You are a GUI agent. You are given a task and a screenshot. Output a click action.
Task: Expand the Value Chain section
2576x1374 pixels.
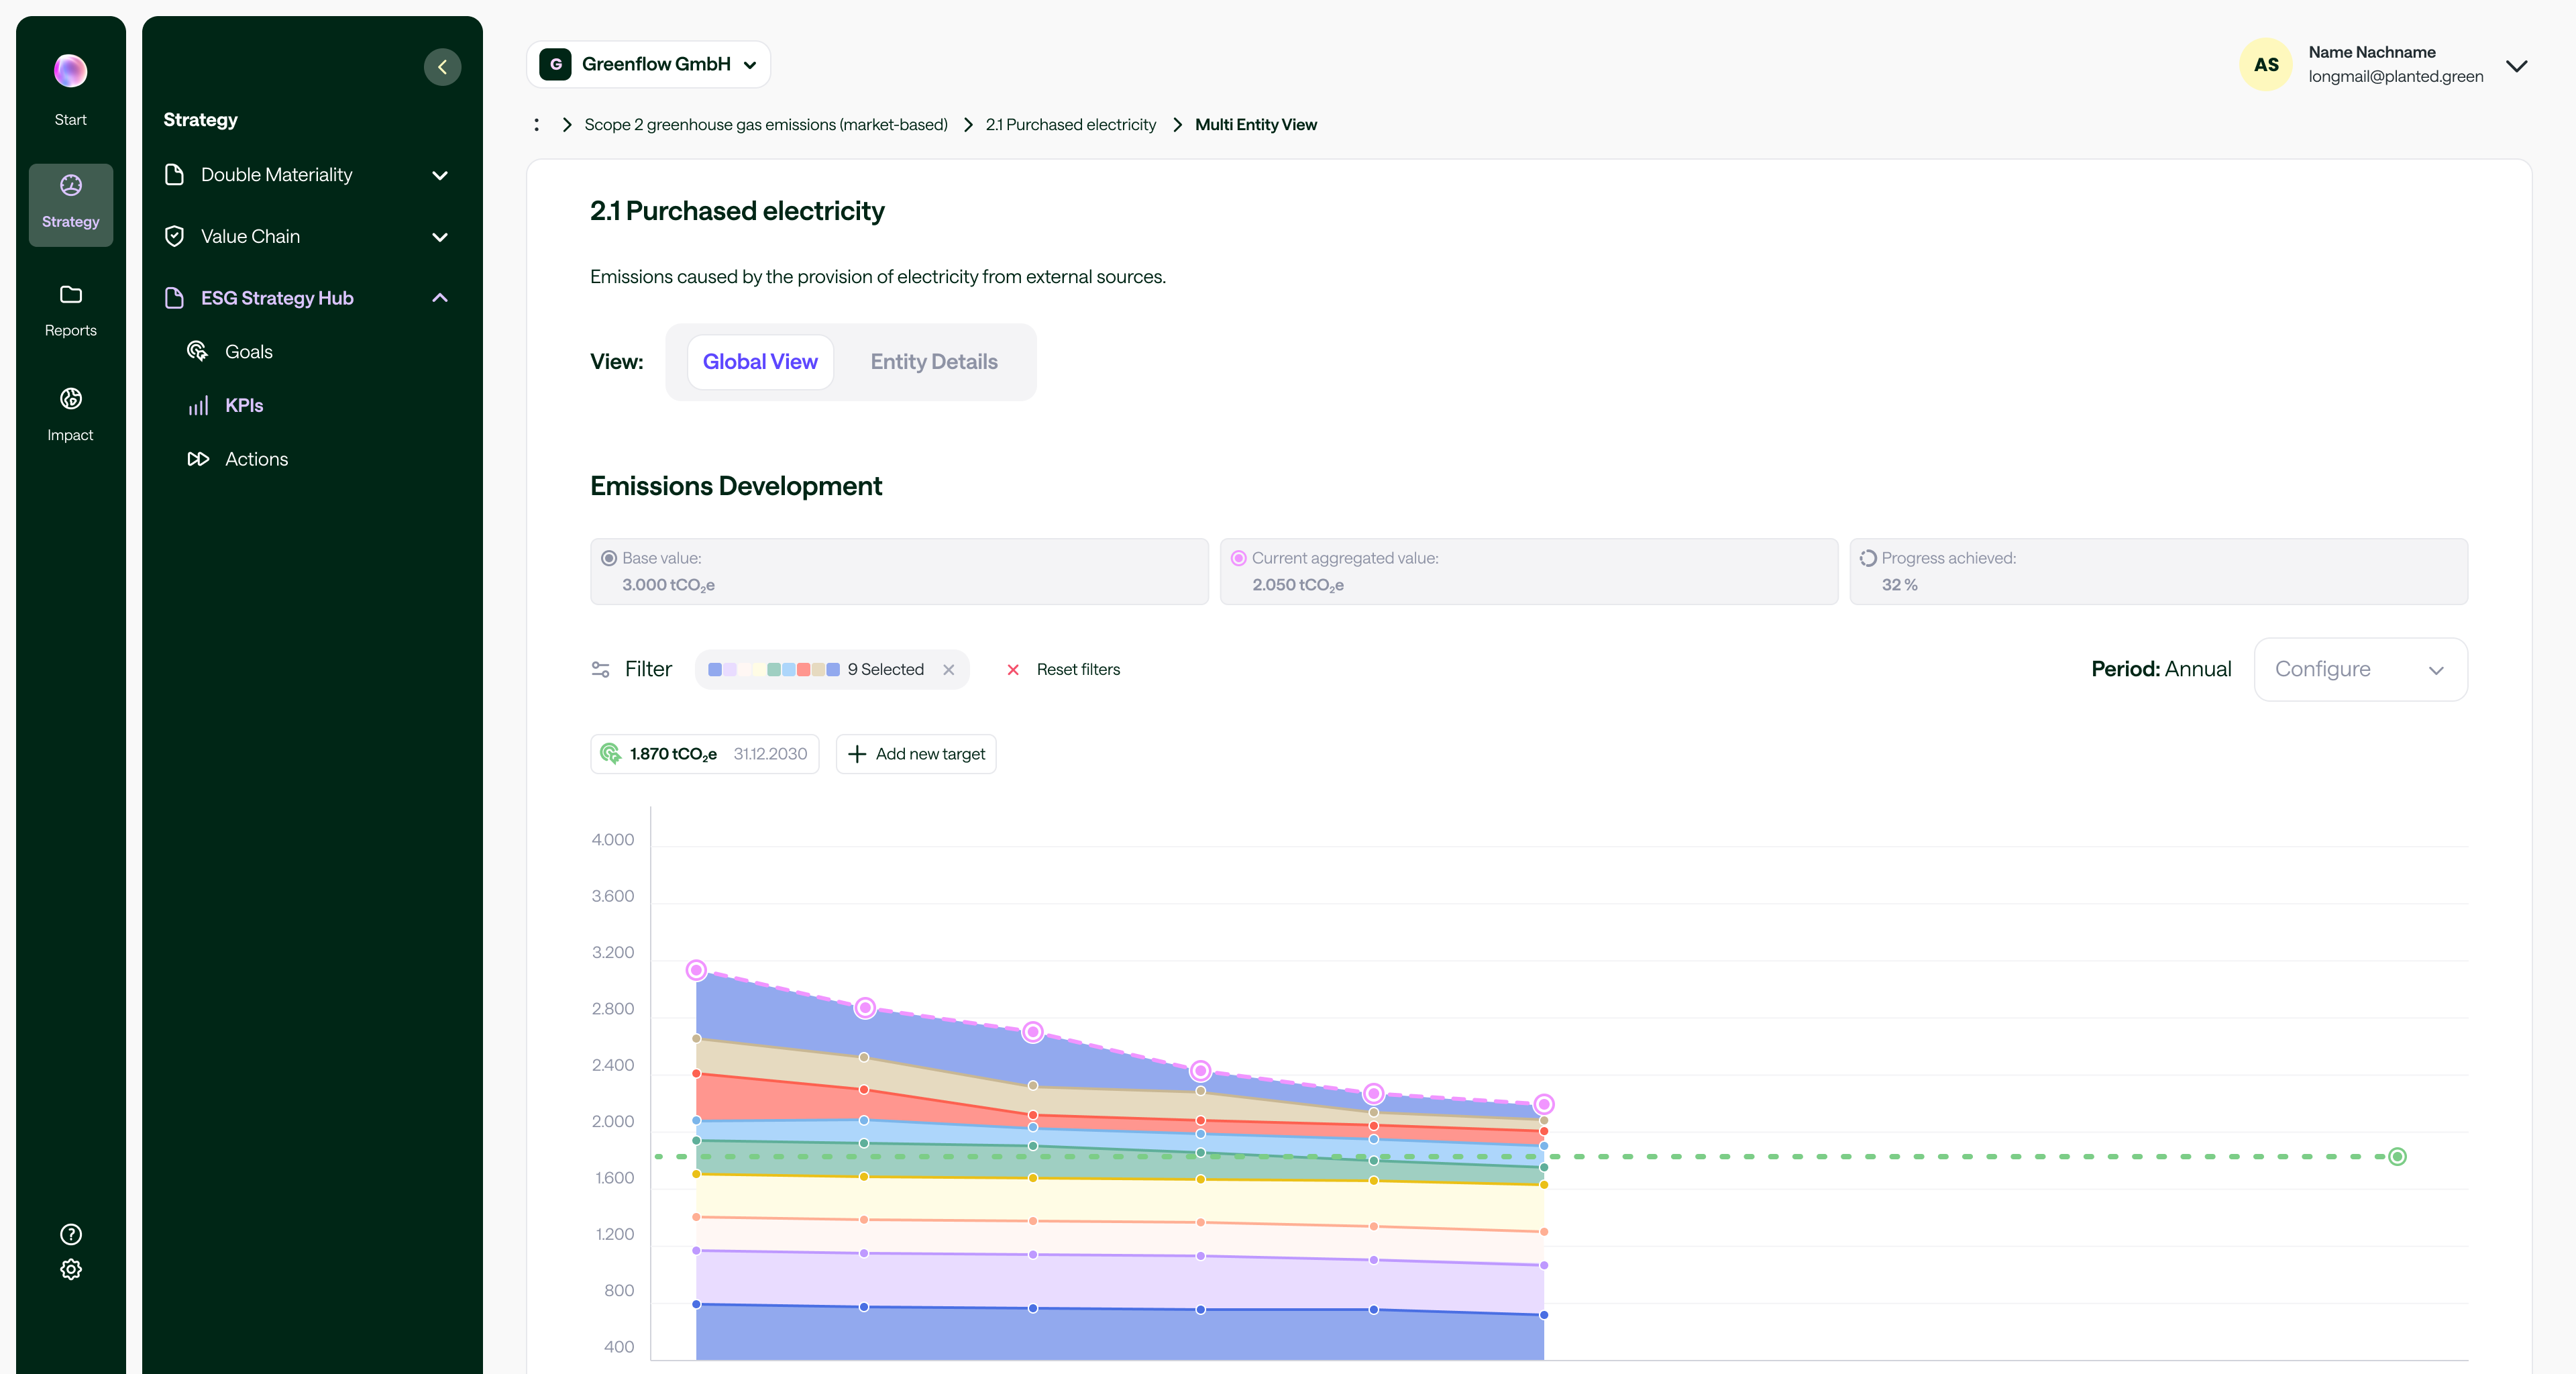click(x=440, y=237)
